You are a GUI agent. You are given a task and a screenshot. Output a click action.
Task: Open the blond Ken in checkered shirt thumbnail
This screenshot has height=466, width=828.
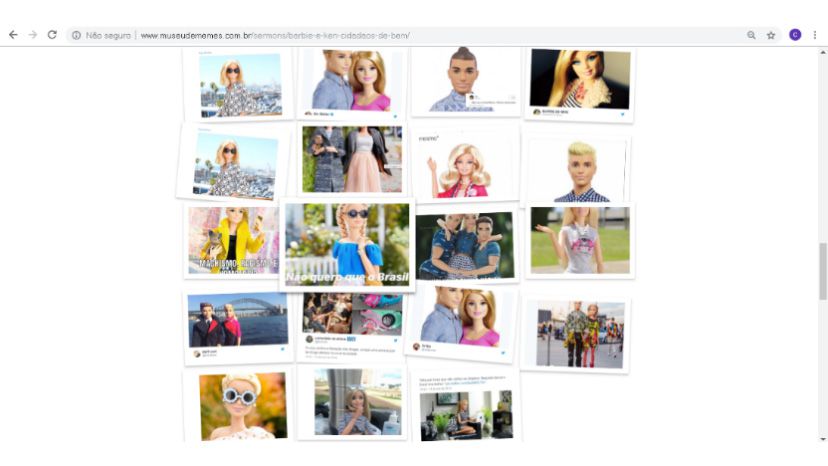pos(579,170)
